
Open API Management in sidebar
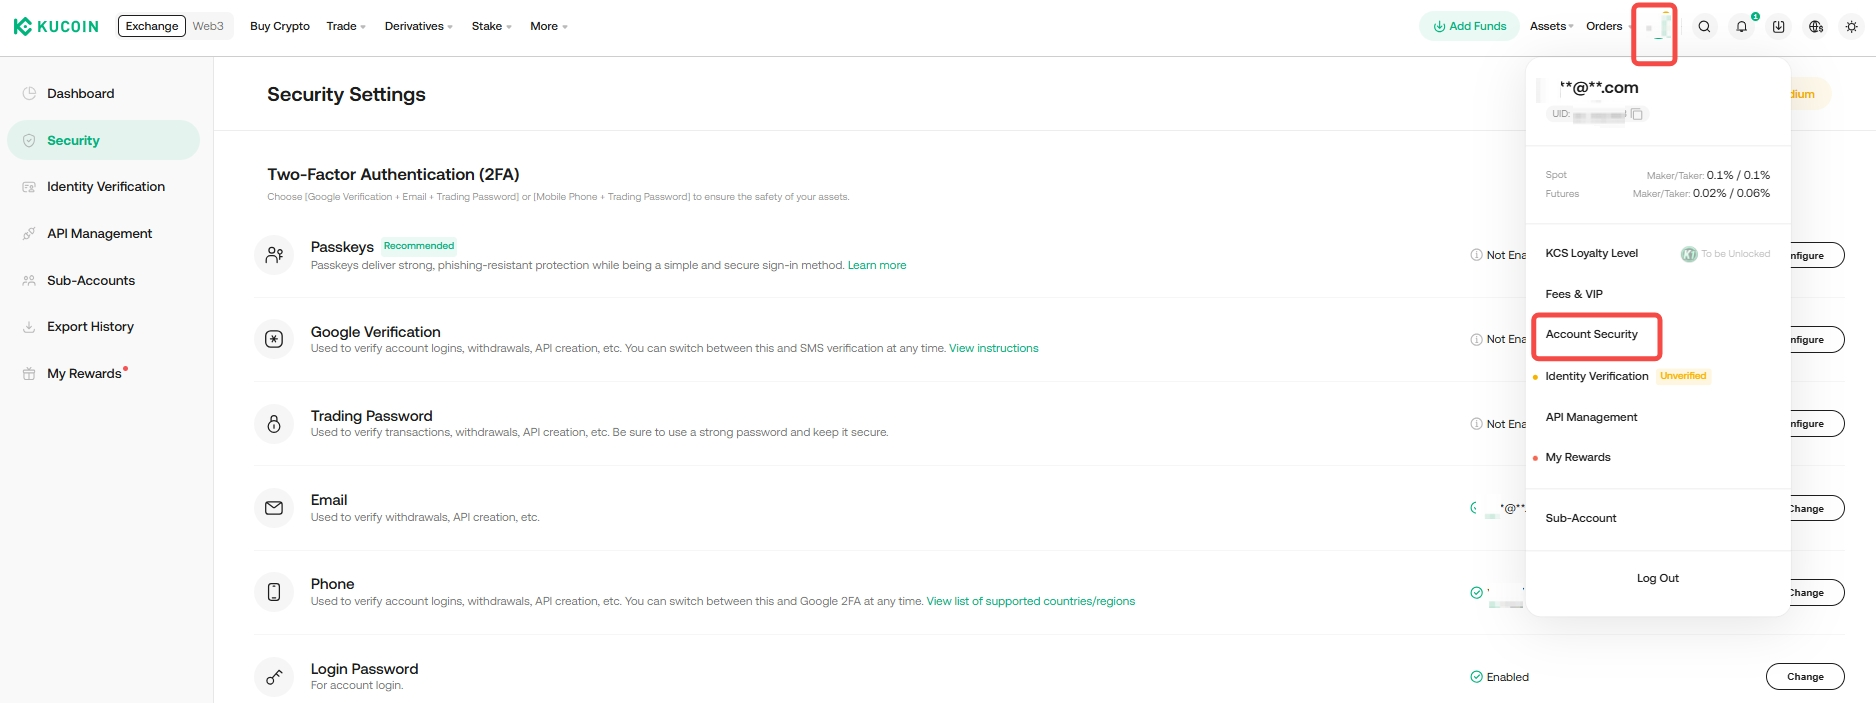click(99, 233)
